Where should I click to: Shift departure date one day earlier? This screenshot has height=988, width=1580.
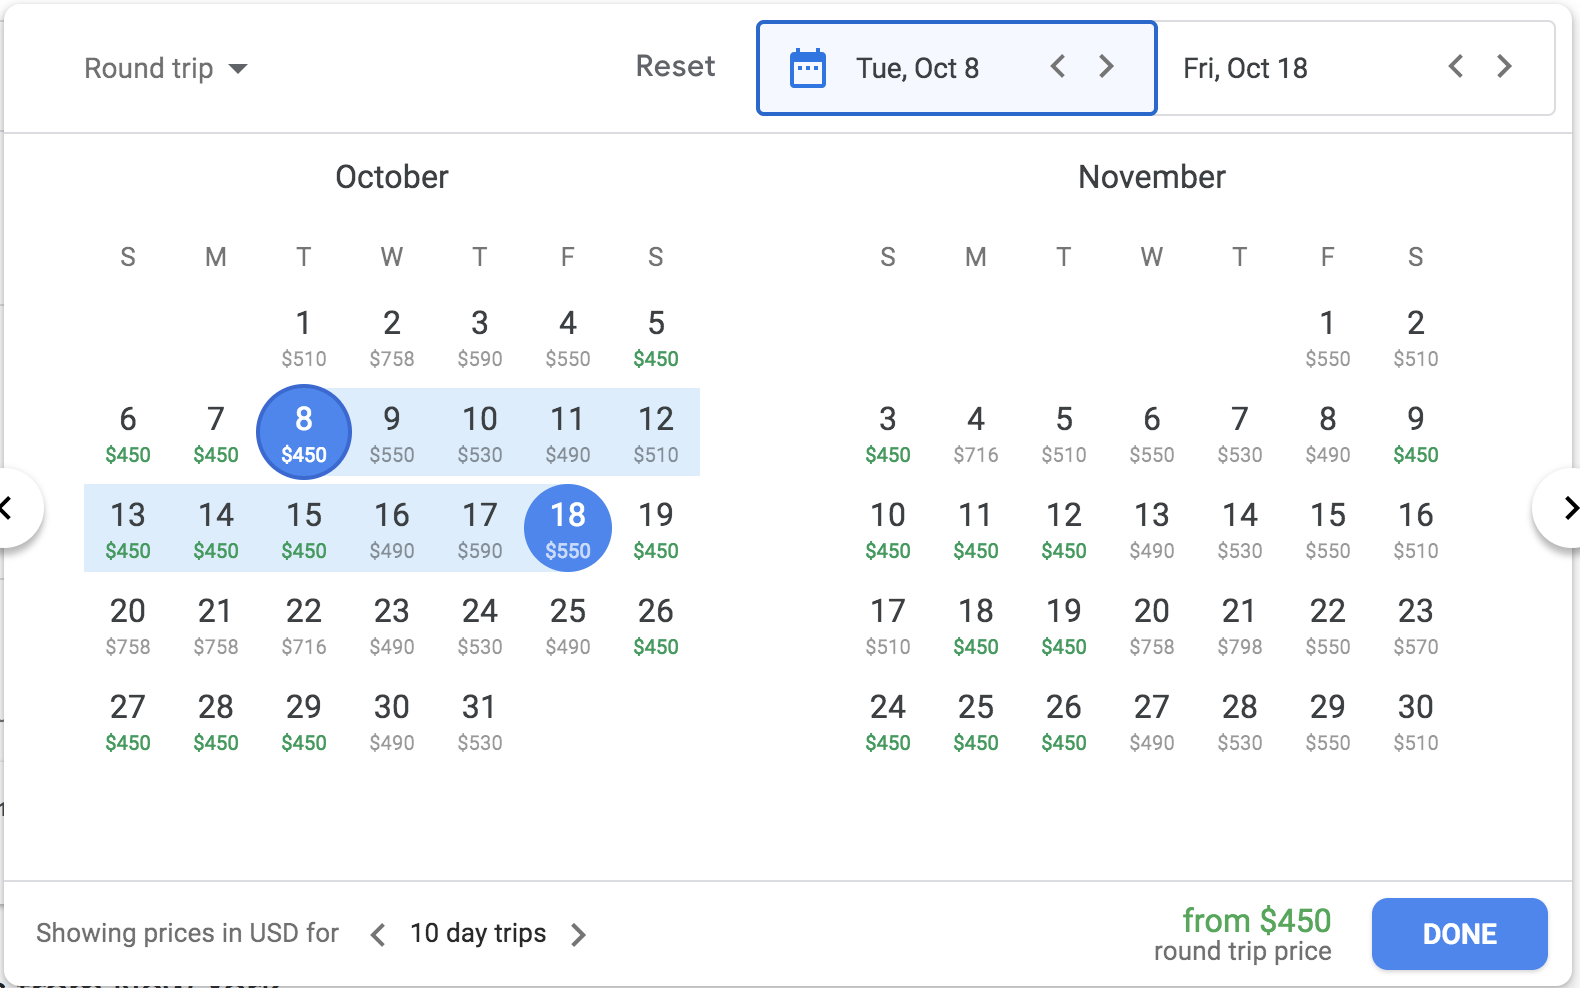[x=1058, y=67]
